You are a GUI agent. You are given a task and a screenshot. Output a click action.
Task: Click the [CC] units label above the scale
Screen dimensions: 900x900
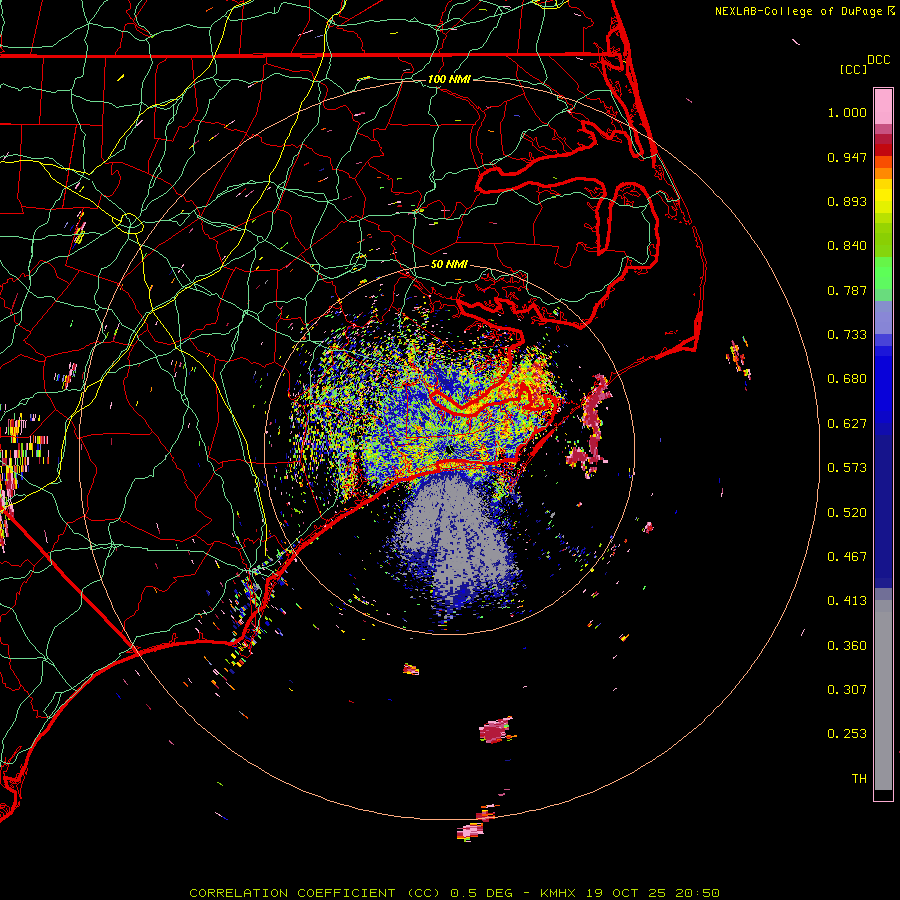(853, 69)
